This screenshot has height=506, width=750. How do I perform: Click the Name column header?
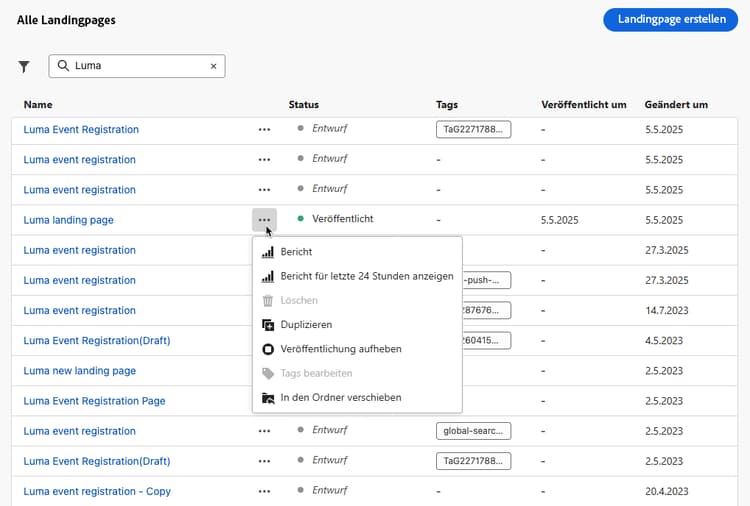point(38,104)
